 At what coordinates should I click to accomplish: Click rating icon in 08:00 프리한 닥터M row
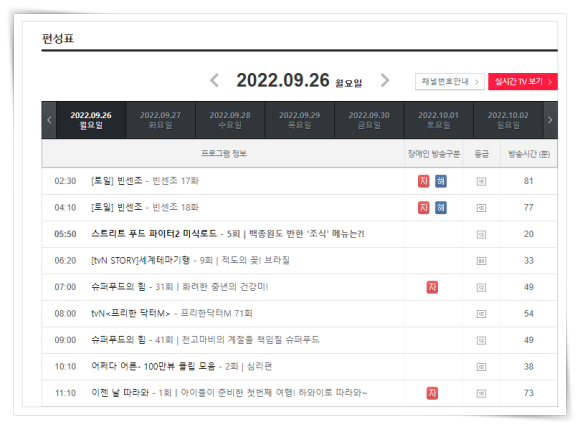(481, 314)
